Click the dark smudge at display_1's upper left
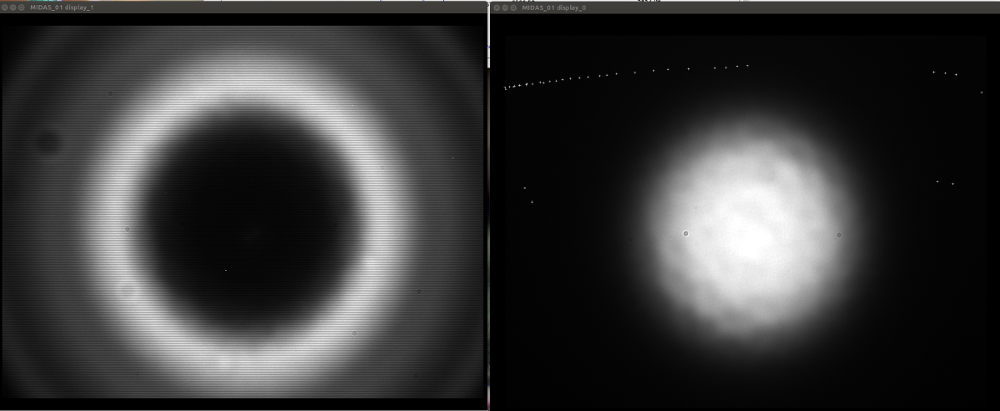 point(46,142)
